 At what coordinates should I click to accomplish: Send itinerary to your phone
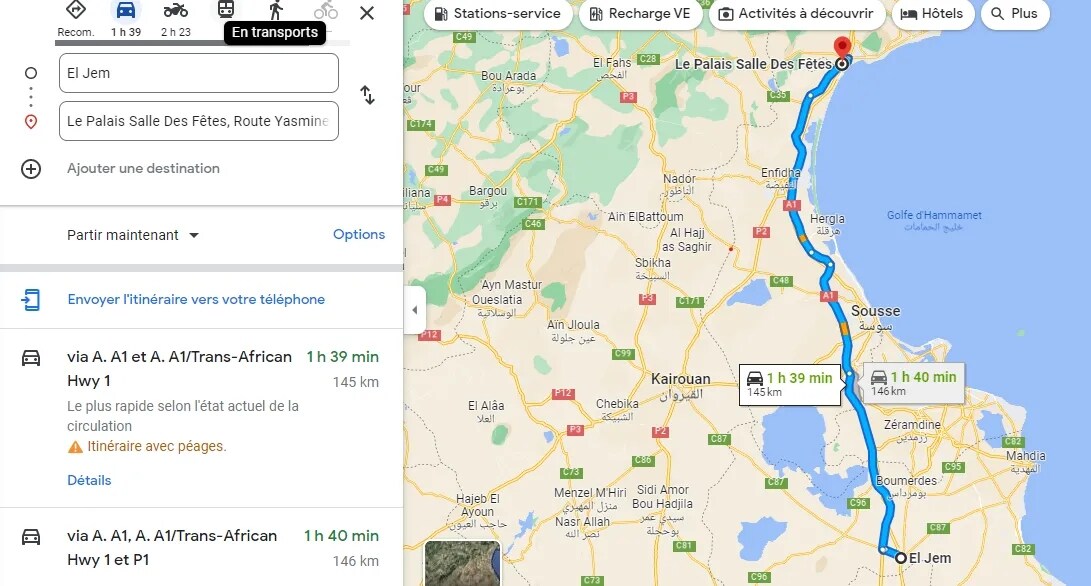tap(196, 299)
